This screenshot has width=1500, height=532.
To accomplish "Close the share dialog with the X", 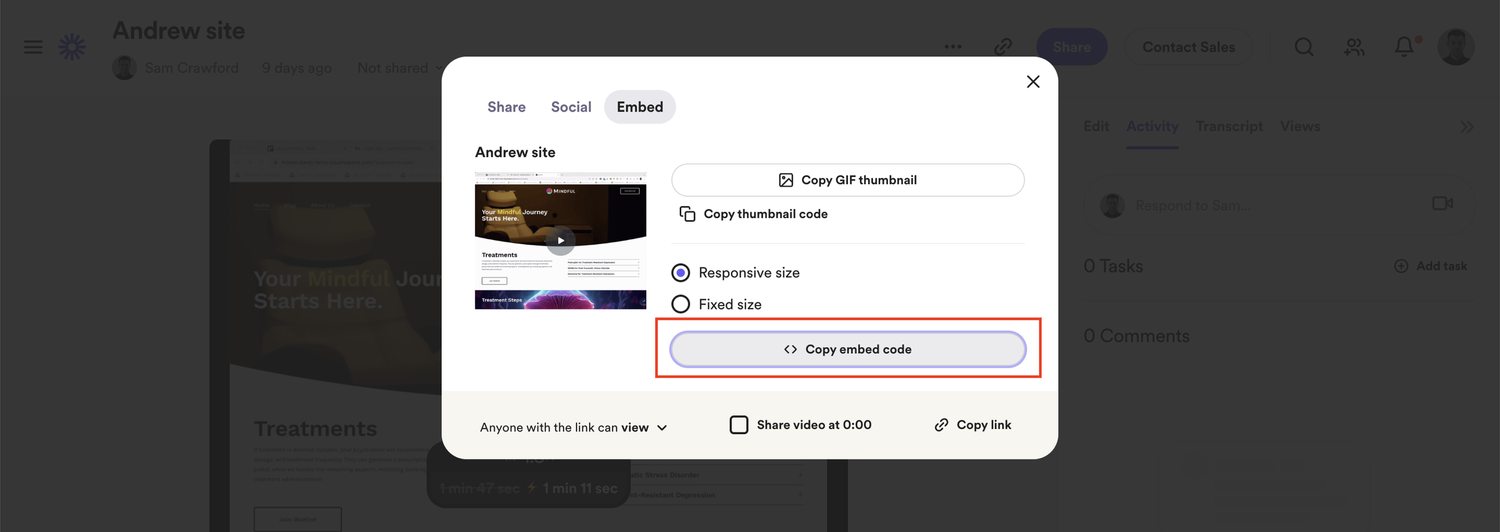I will (1033, 82).
